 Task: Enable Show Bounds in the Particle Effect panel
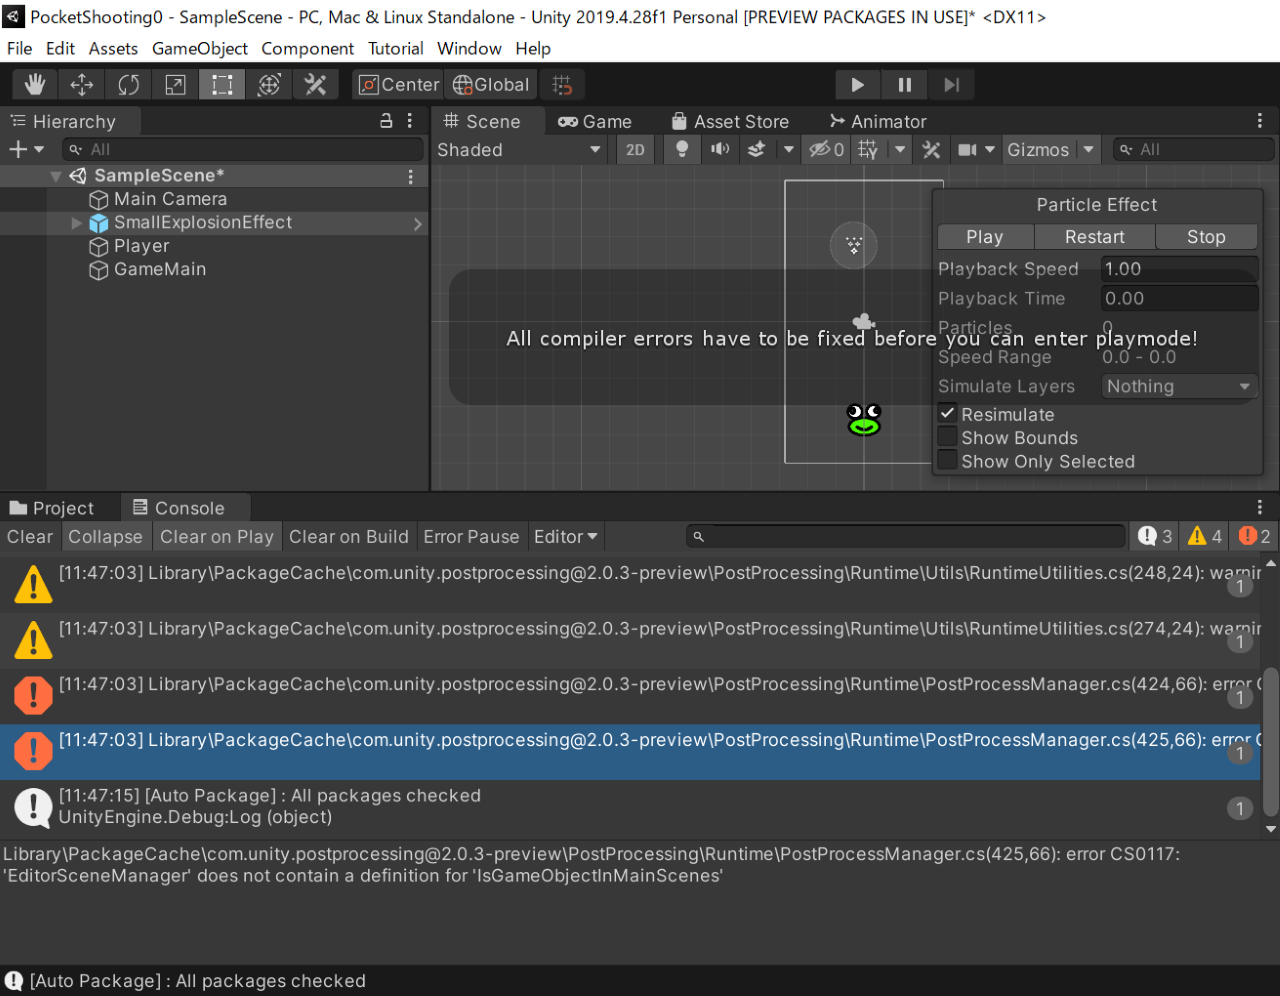pos(947,437)
